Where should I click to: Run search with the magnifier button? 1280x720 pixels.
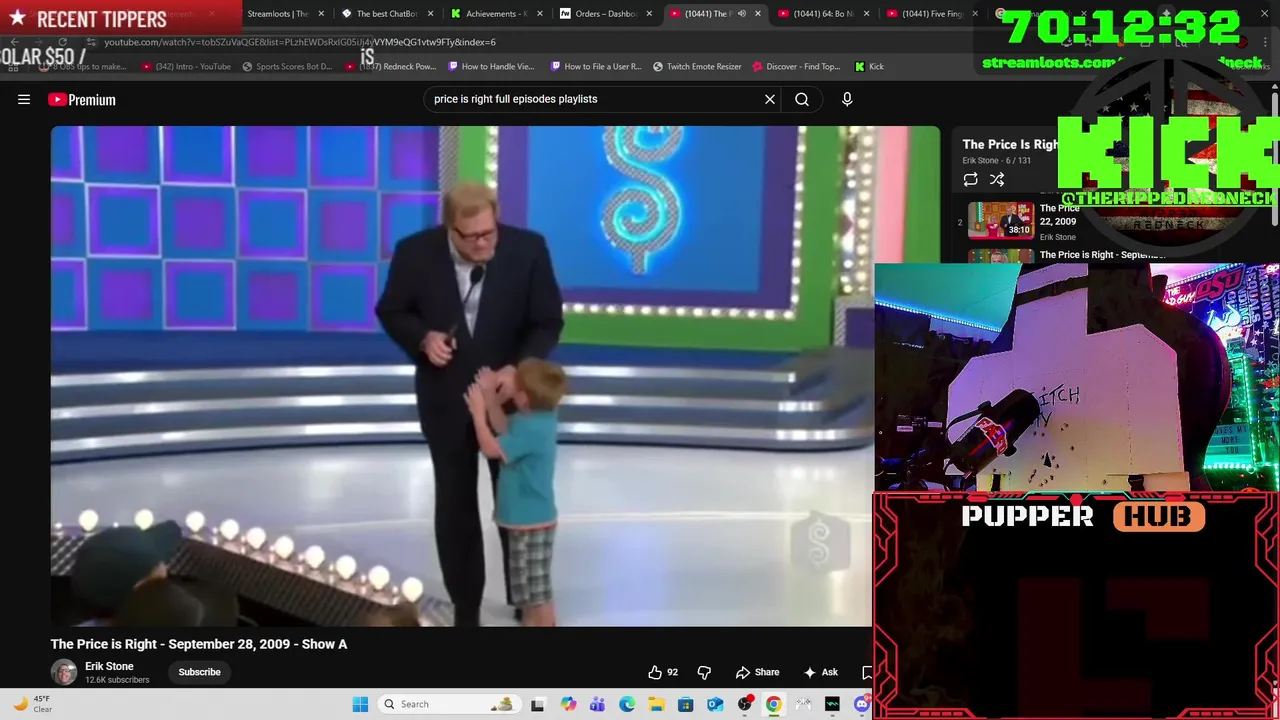802,99
